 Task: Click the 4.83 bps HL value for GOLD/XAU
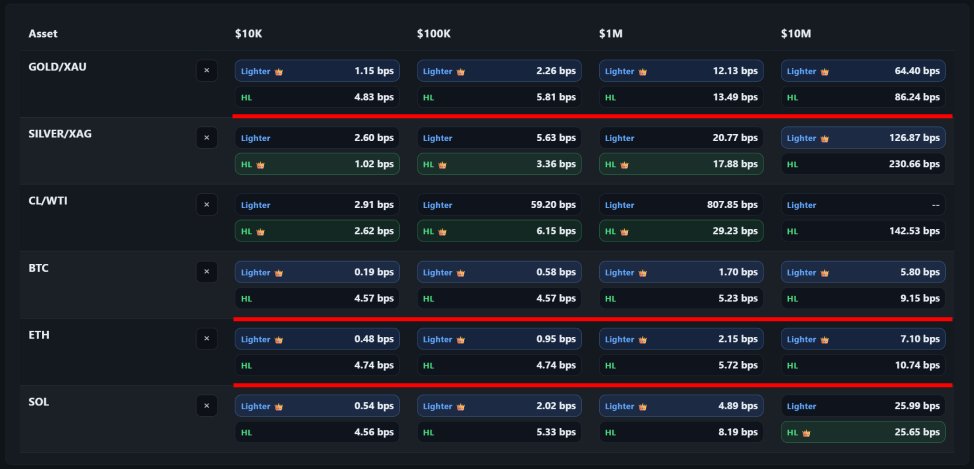pos(374,98)
